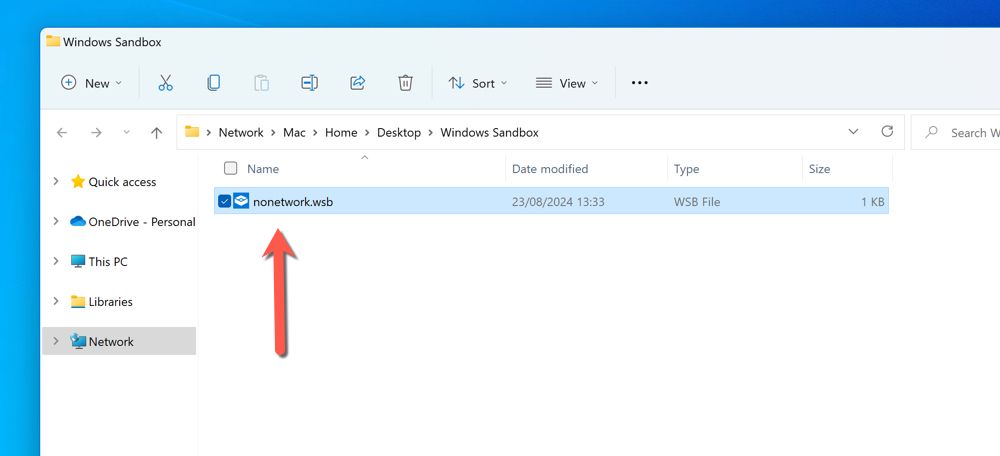1000x456 pixels.
Task: Select the nonetwork.wsb file name
Action: tap(293, 202)
